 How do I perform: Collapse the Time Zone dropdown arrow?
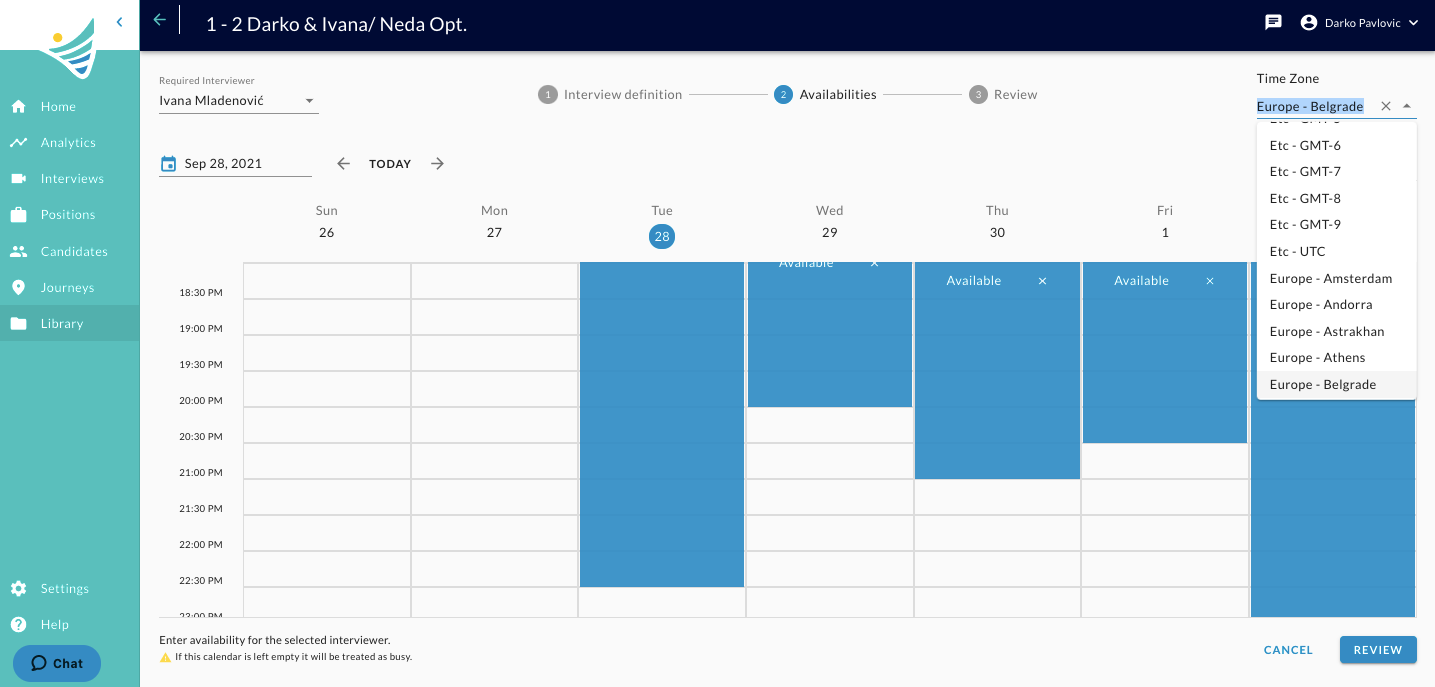point(1407,106)
